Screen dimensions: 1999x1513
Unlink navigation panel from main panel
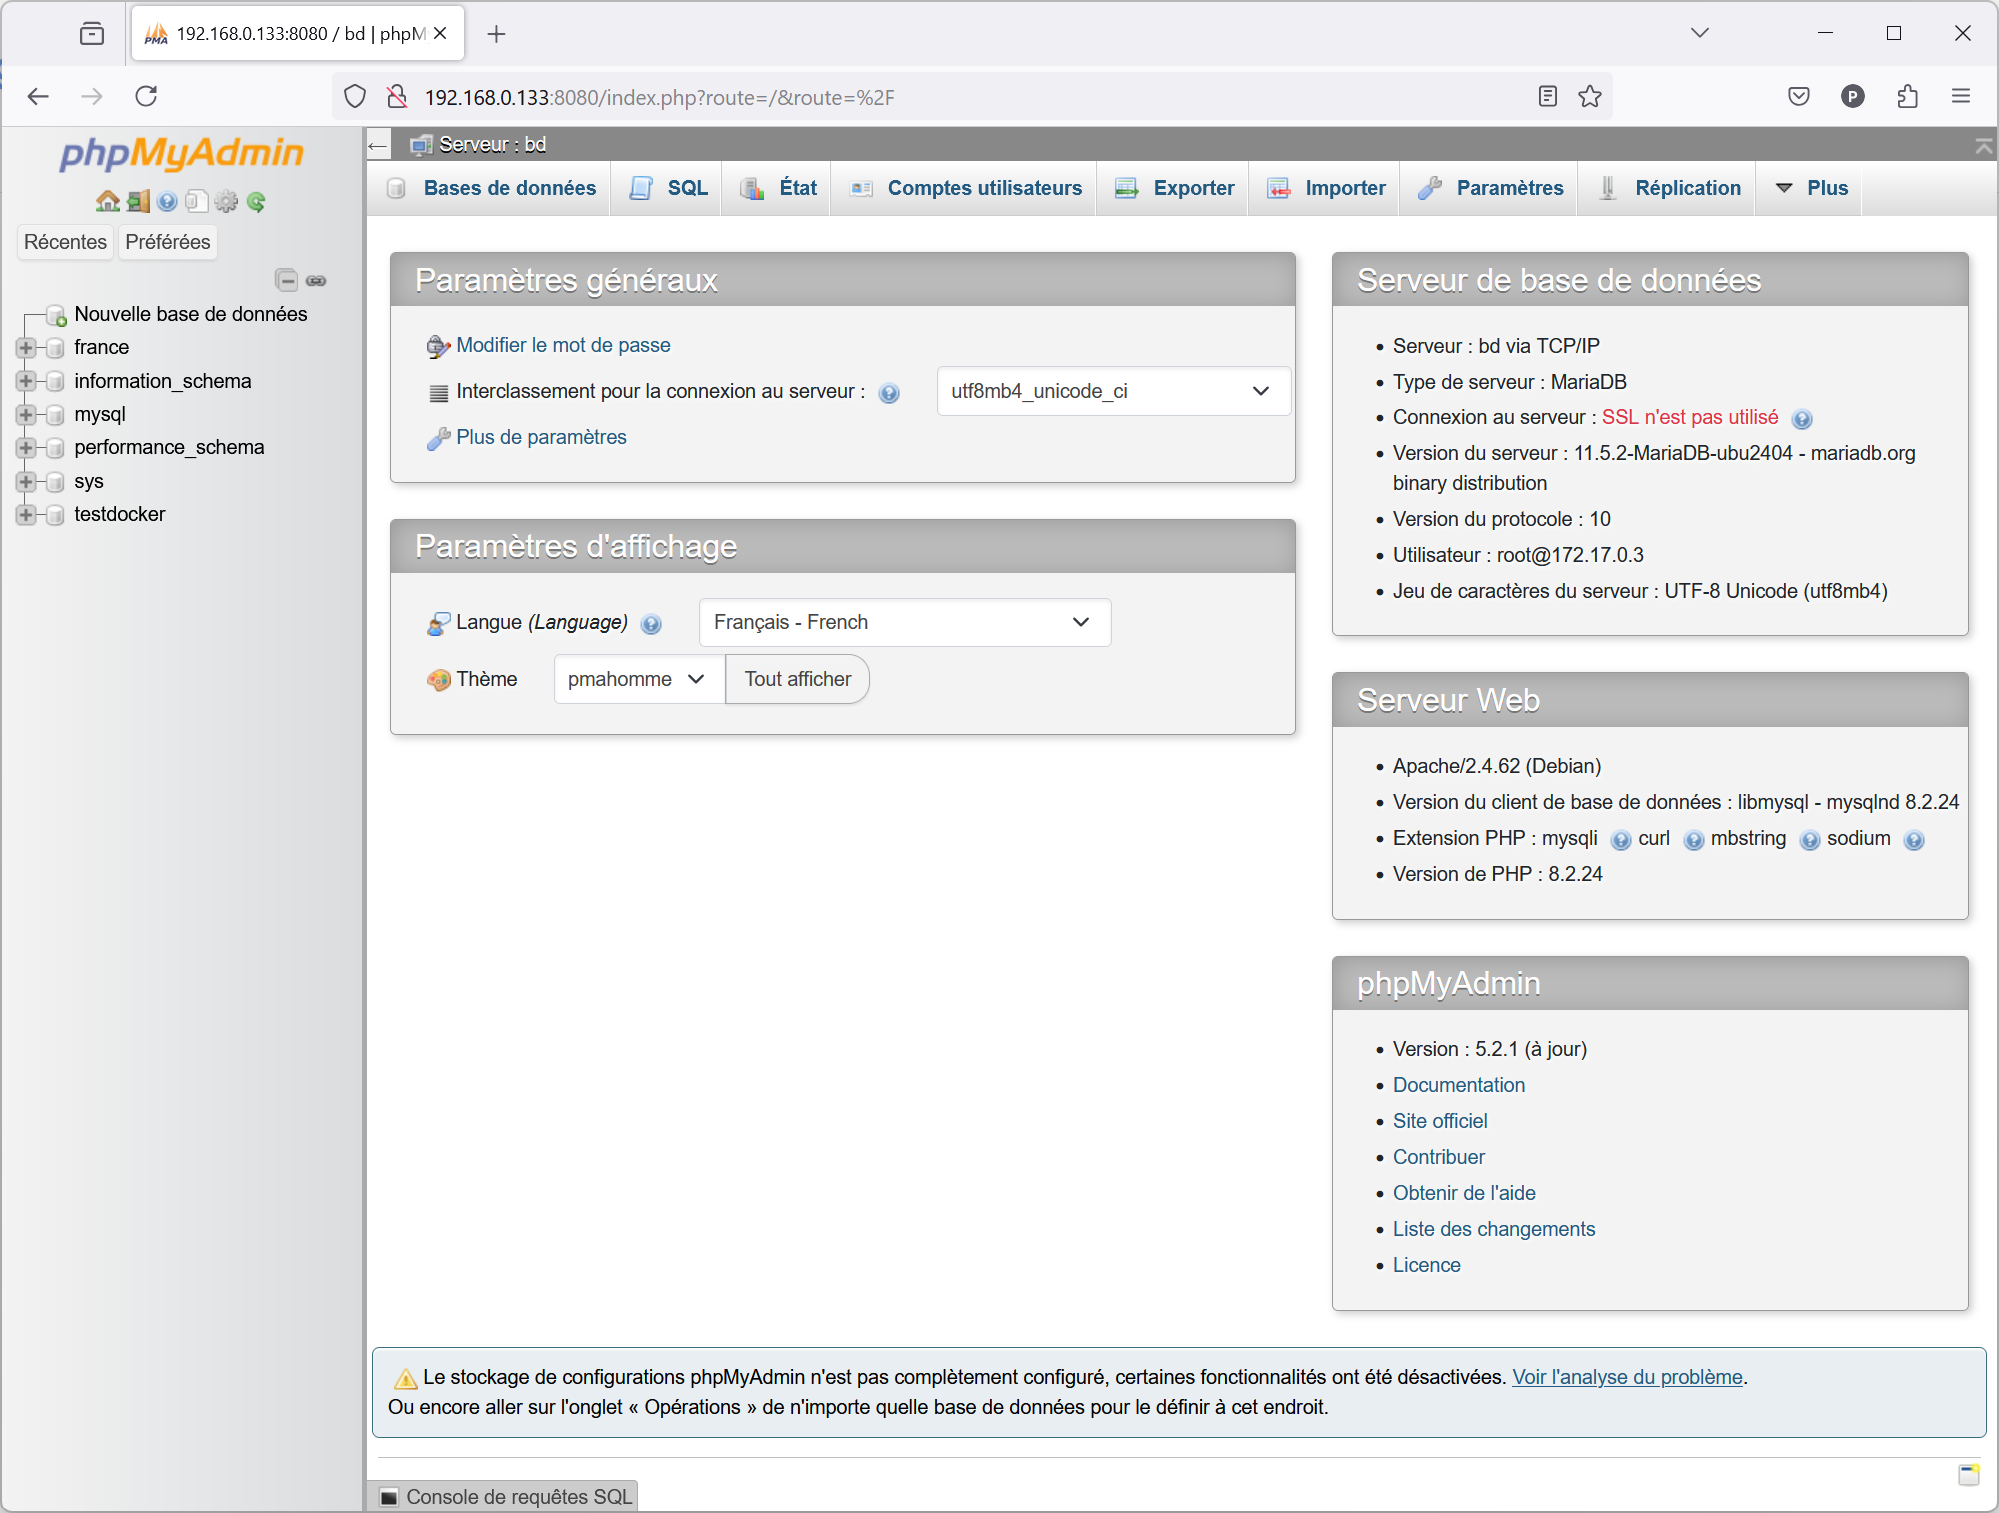coord(316,280)
